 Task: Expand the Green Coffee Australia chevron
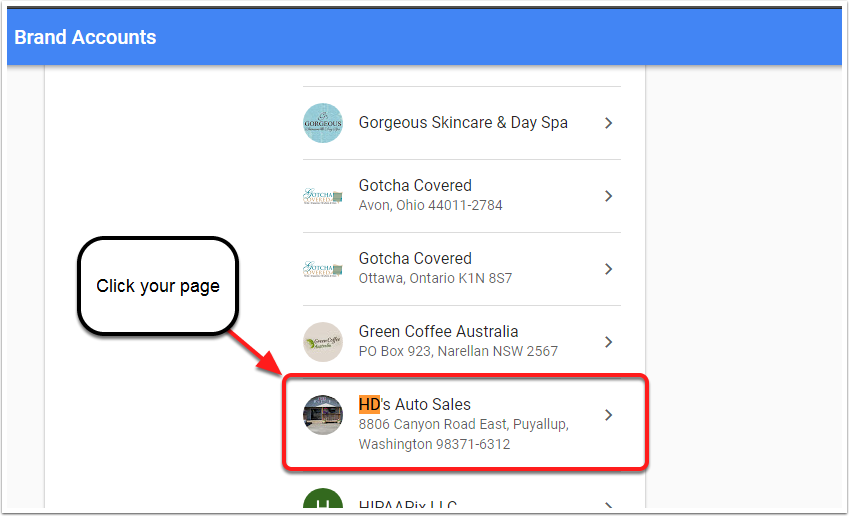click(609, 342)
